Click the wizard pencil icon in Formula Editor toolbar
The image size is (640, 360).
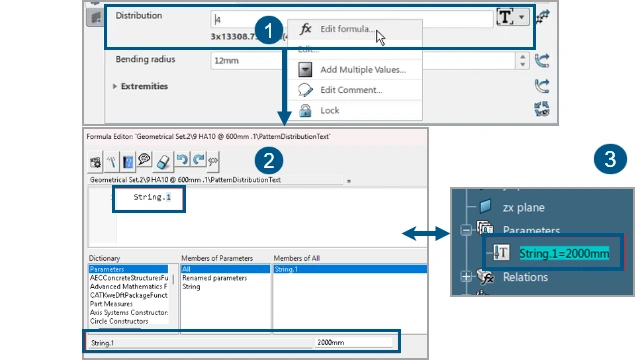coord(111,162)
